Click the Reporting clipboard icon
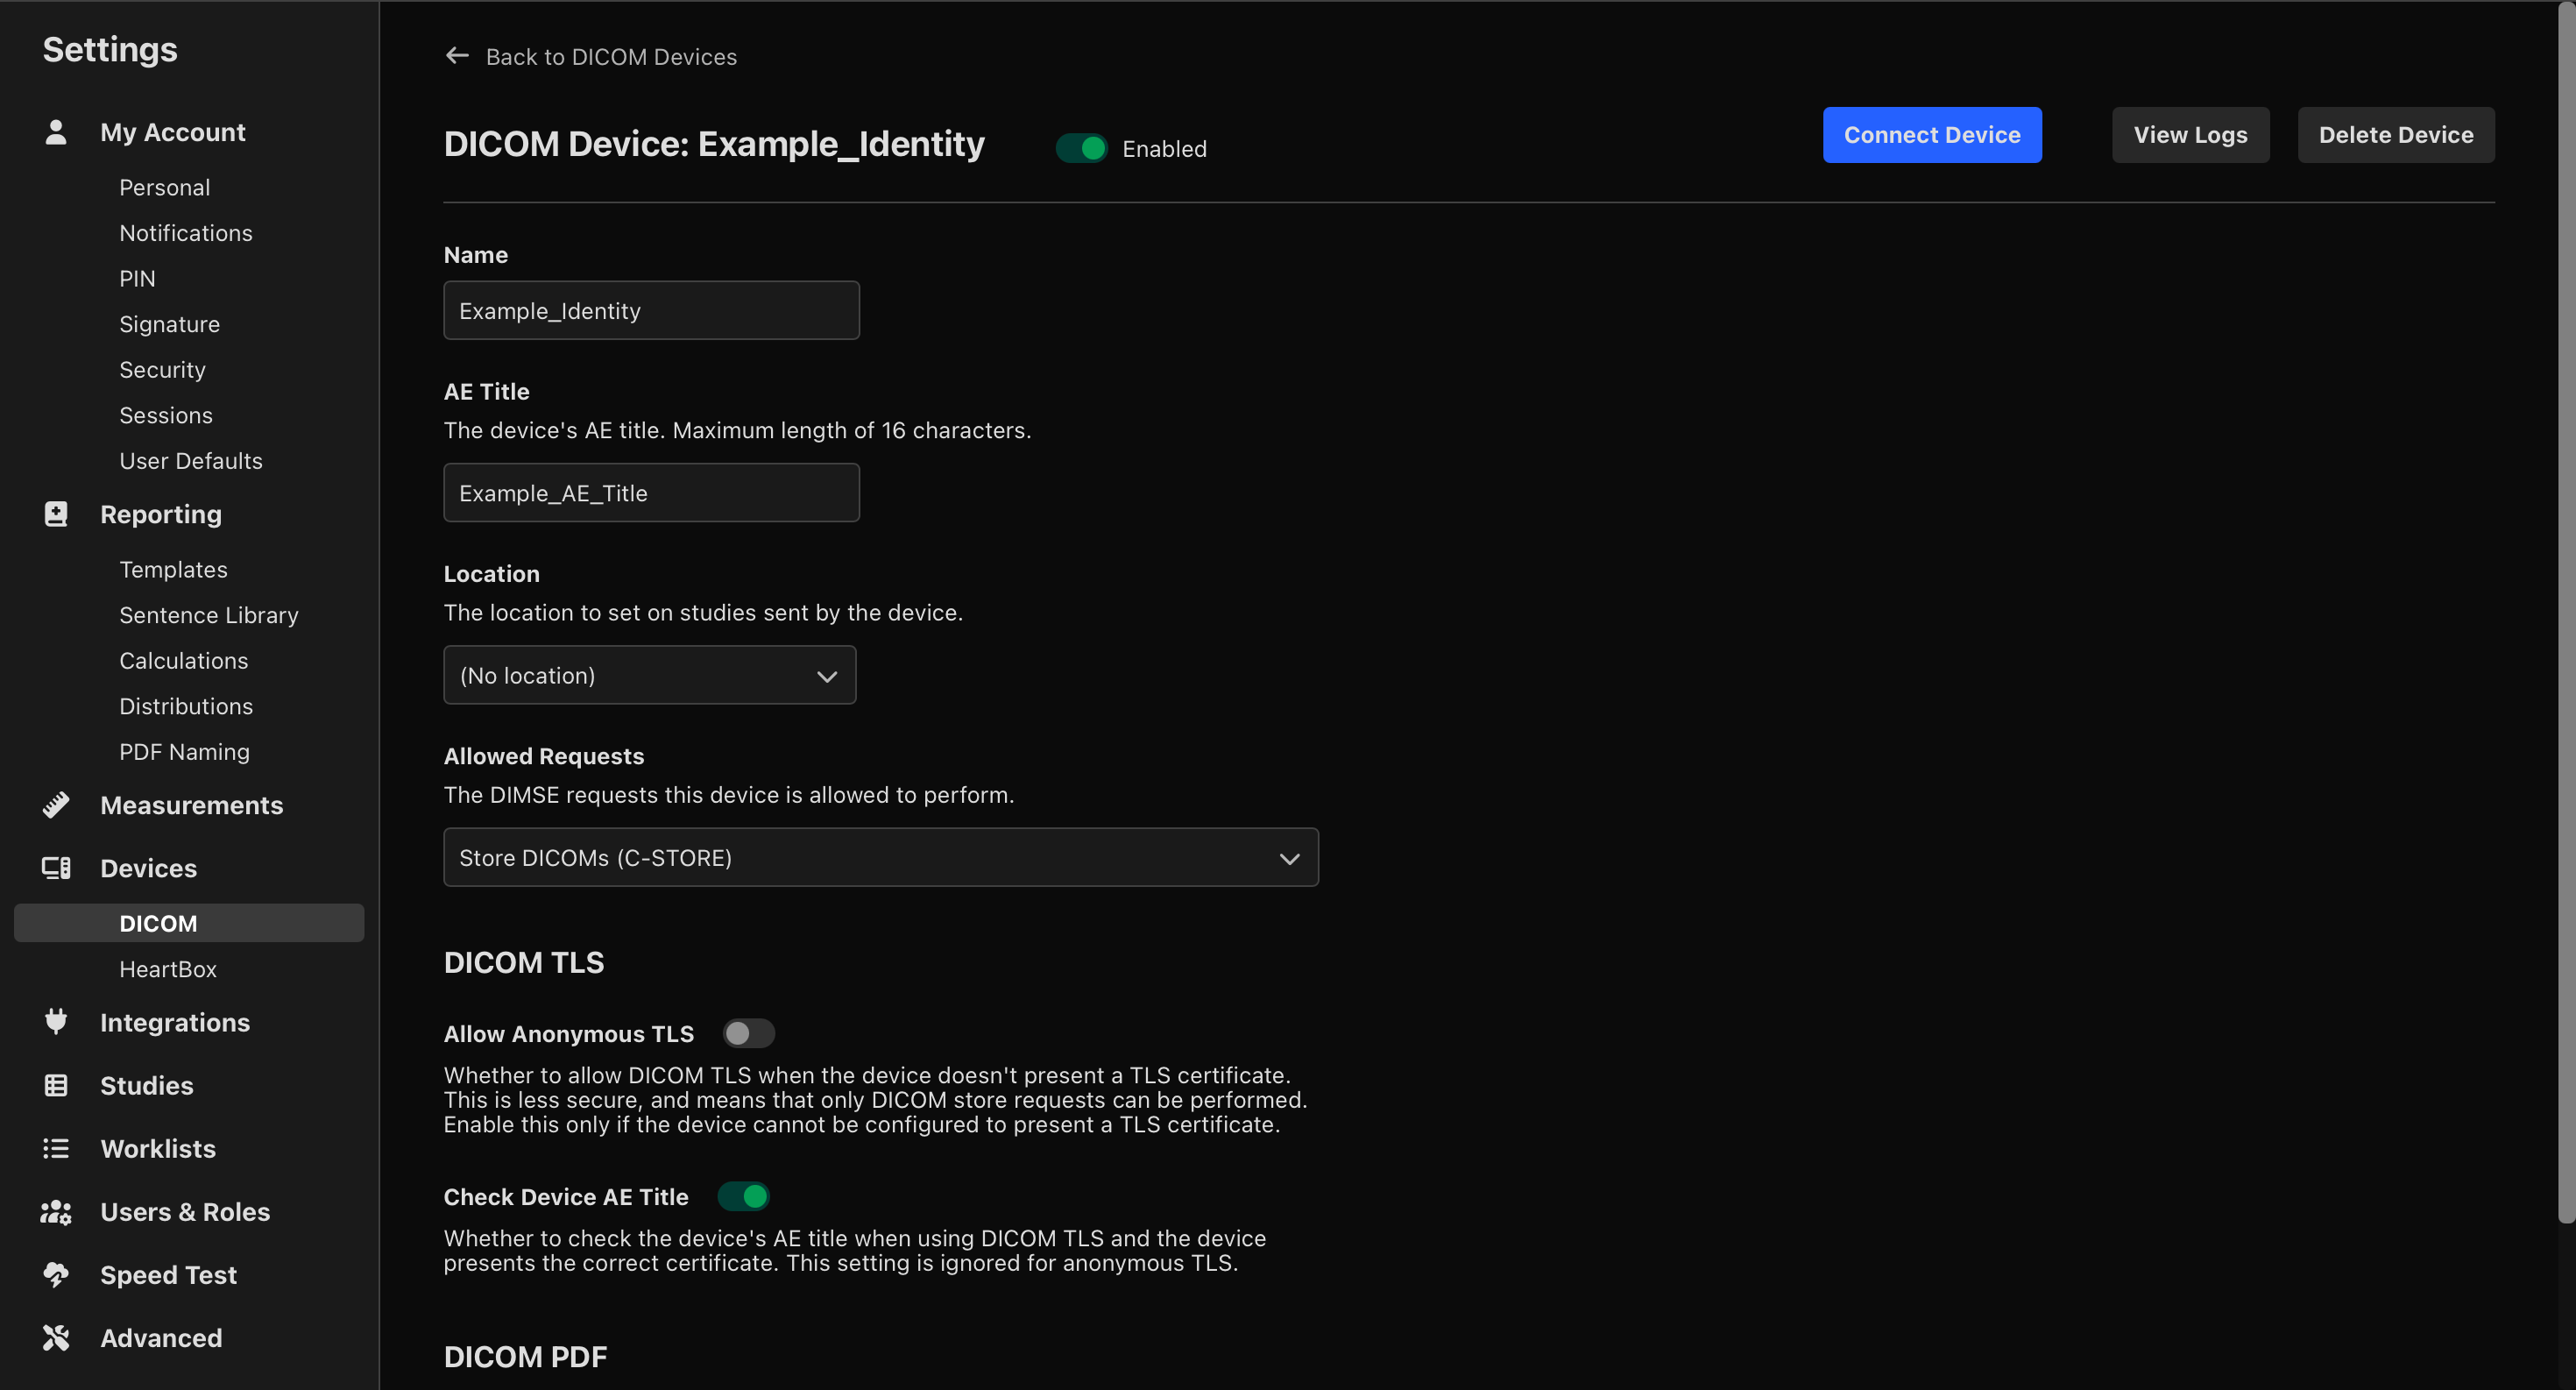 coord(56,514)
